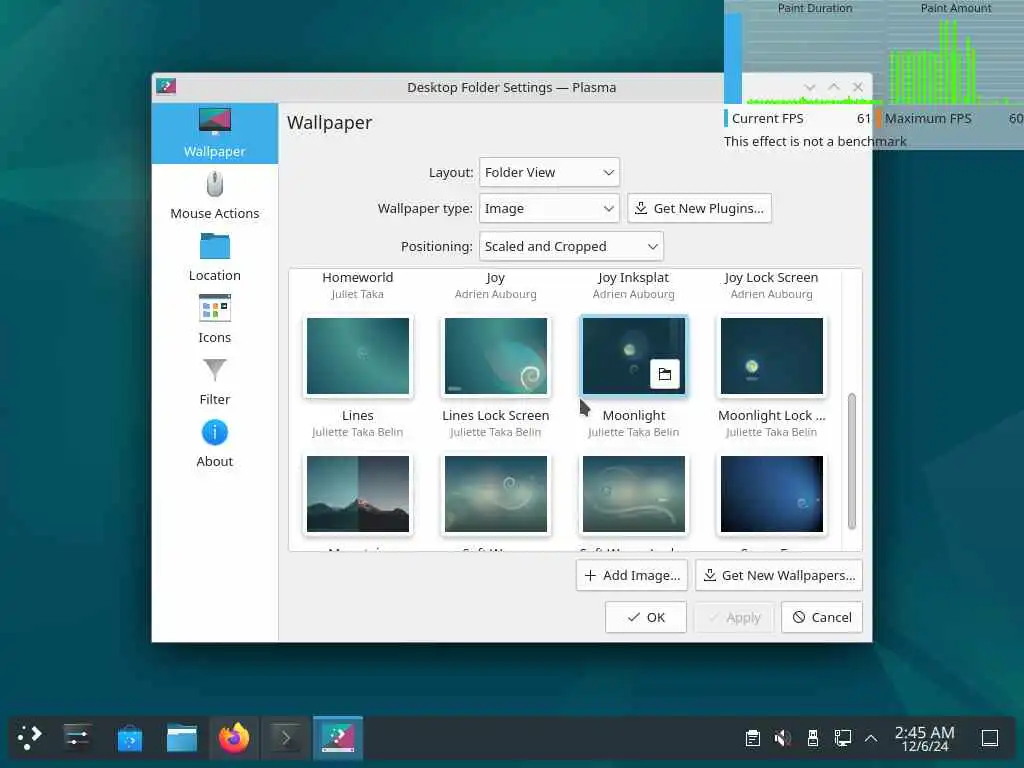Click the wallpaper list vertical scrollbar
1024x768 pixels.
[x=852, y=461]
